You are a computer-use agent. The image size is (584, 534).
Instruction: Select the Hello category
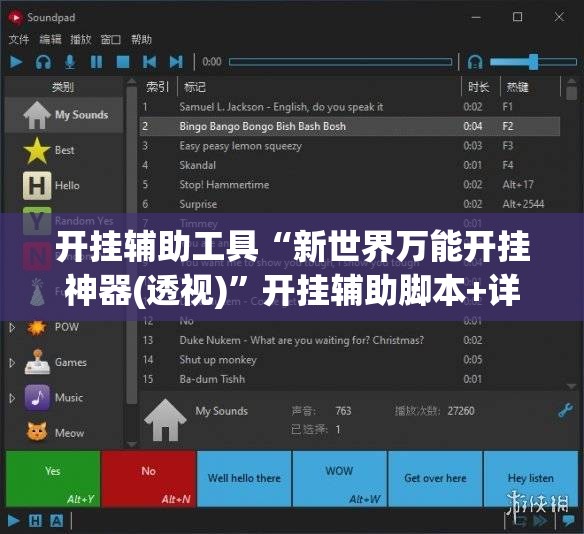tap(64, 185)
